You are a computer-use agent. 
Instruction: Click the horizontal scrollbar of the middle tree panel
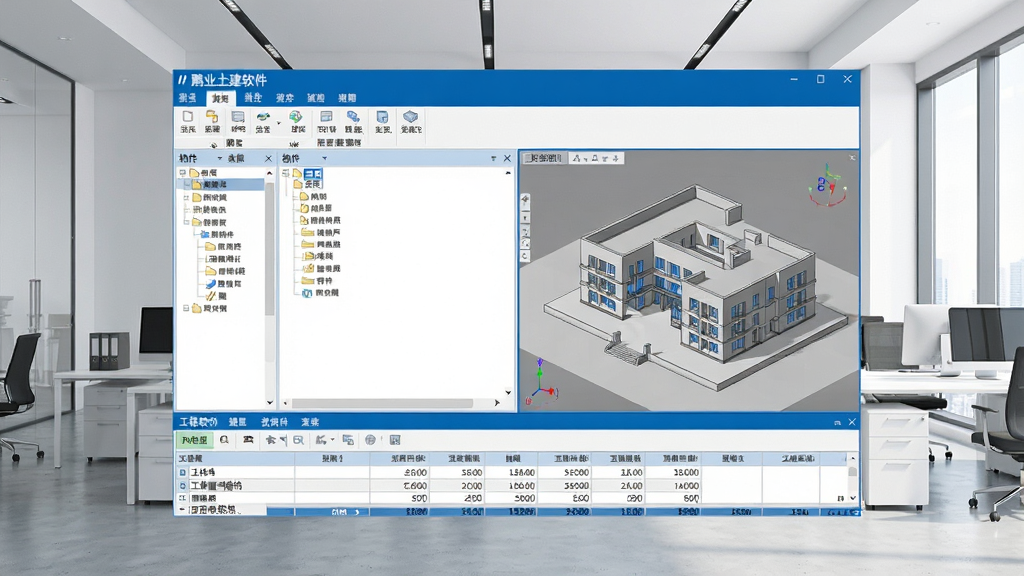(x=383, y=404)
